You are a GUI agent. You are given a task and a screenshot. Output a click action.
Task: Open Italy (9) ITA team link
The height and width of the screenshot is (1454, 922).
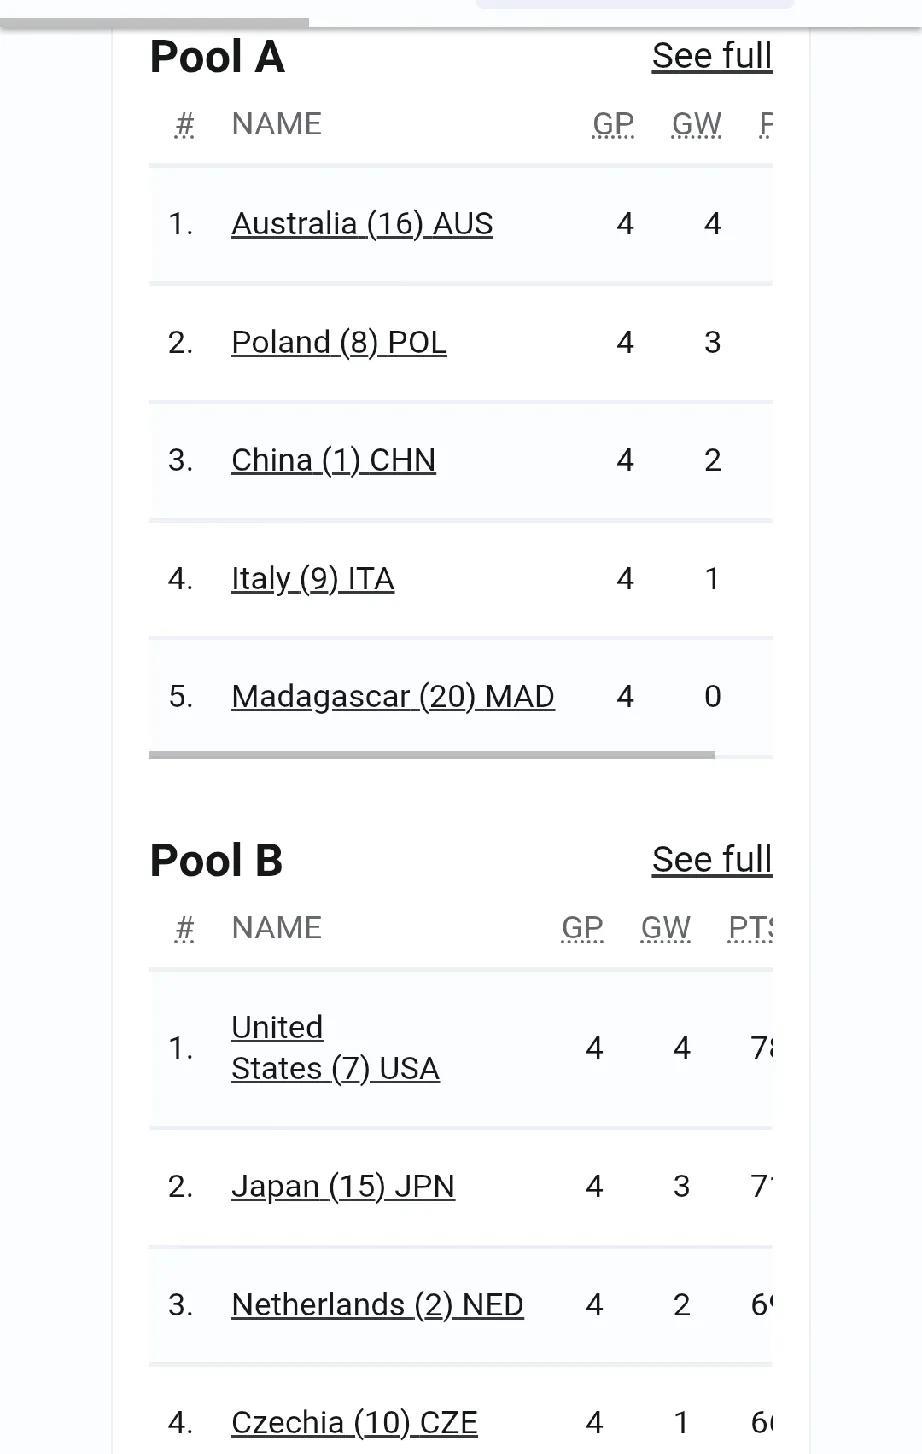point(312,578)
